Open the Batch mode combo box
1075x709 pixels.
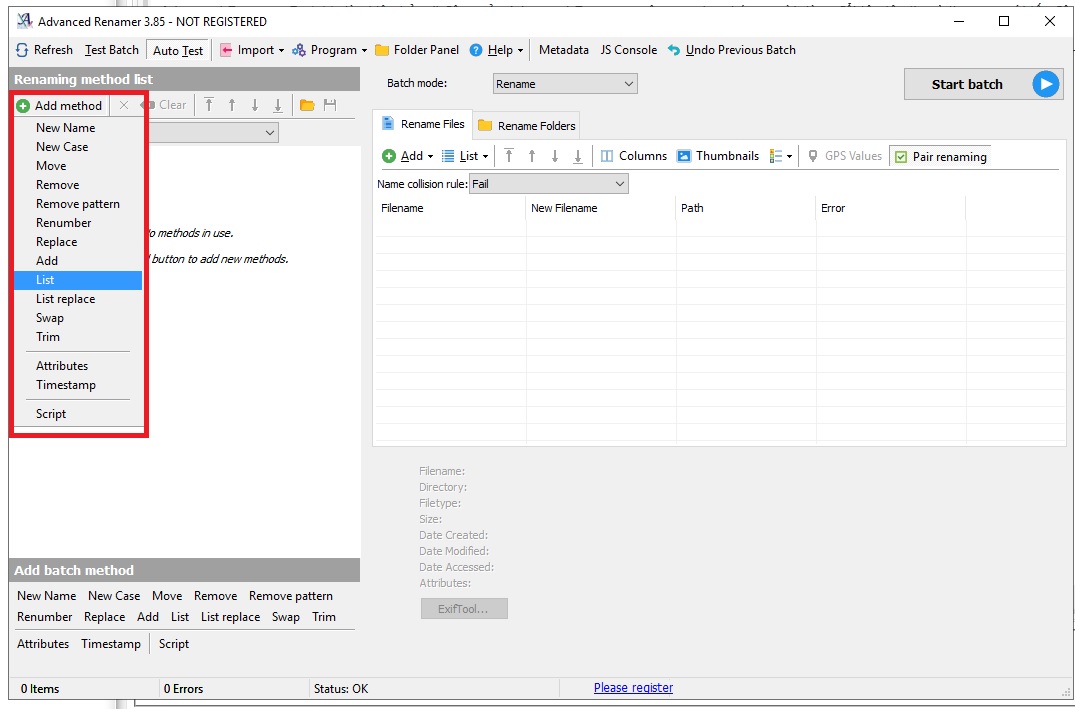[565, 84]
